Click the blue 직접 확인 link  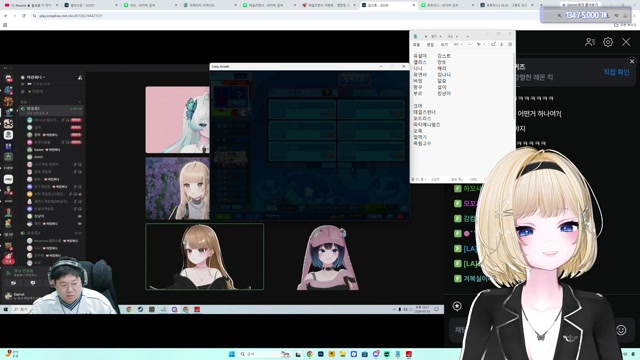(616, 72)
